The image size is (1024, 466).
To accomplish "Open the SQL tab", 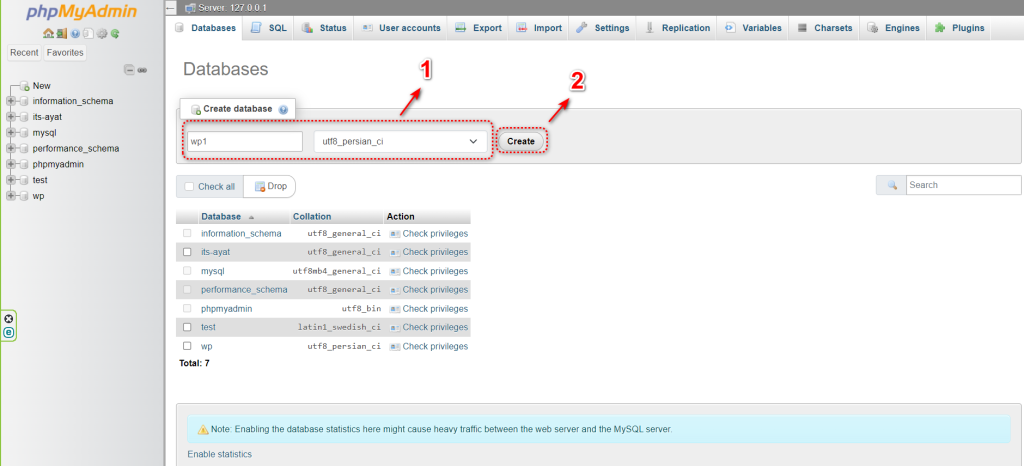I will point(269,28).
